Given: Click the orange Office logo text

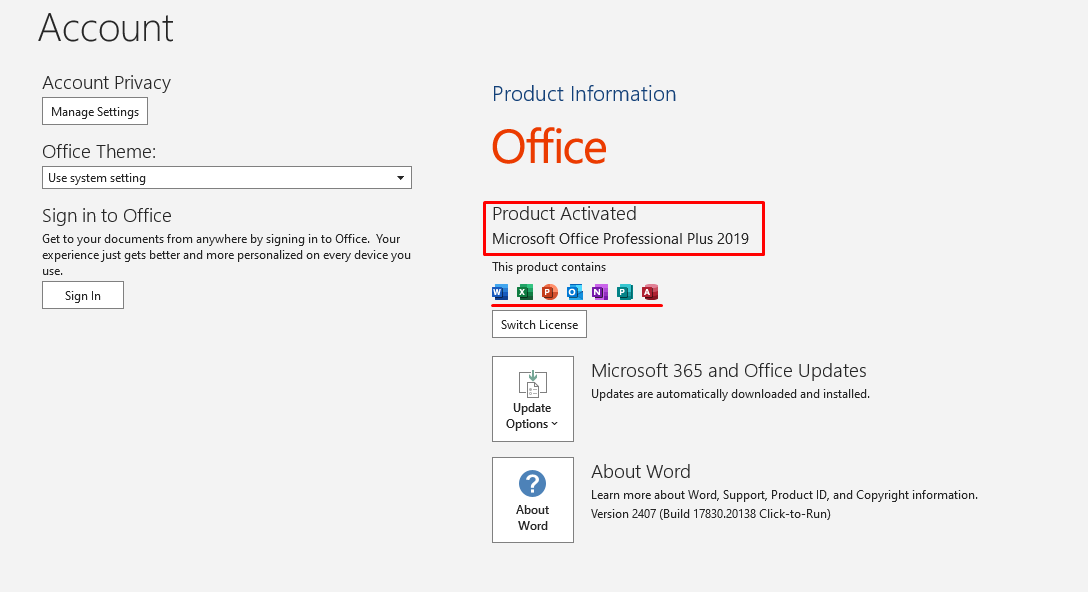Looking at the screenshot, I should pos(549,146).
